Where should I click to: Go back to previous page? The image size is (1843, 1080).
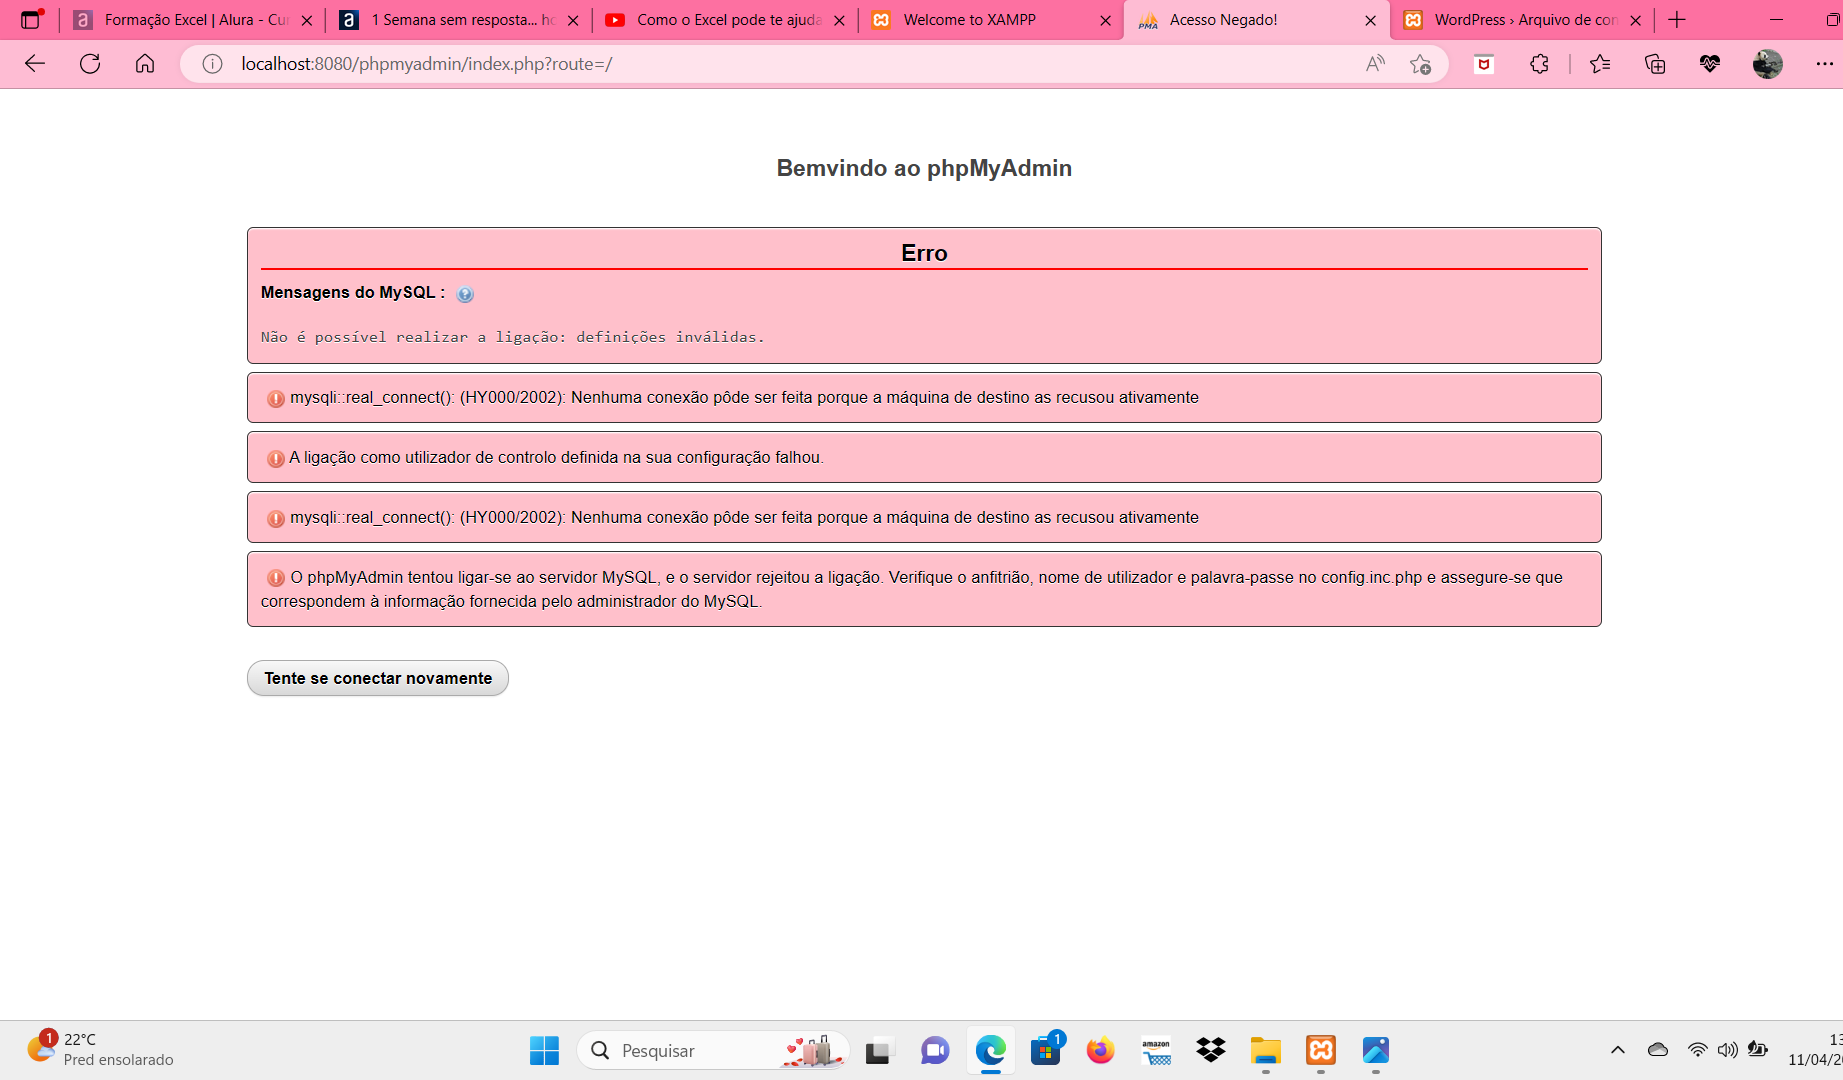pos(35,64)
